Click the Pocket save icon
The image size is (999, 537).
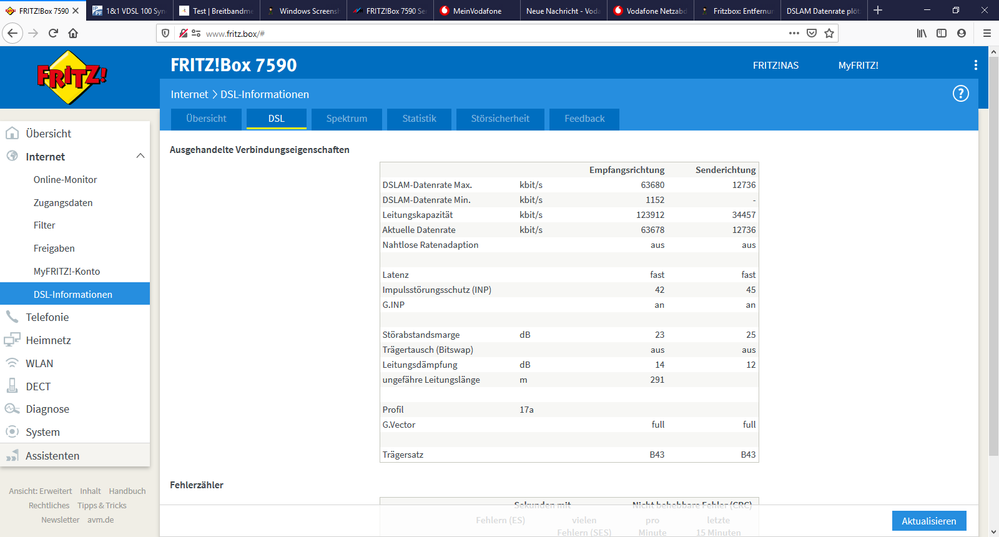(812, 33)
